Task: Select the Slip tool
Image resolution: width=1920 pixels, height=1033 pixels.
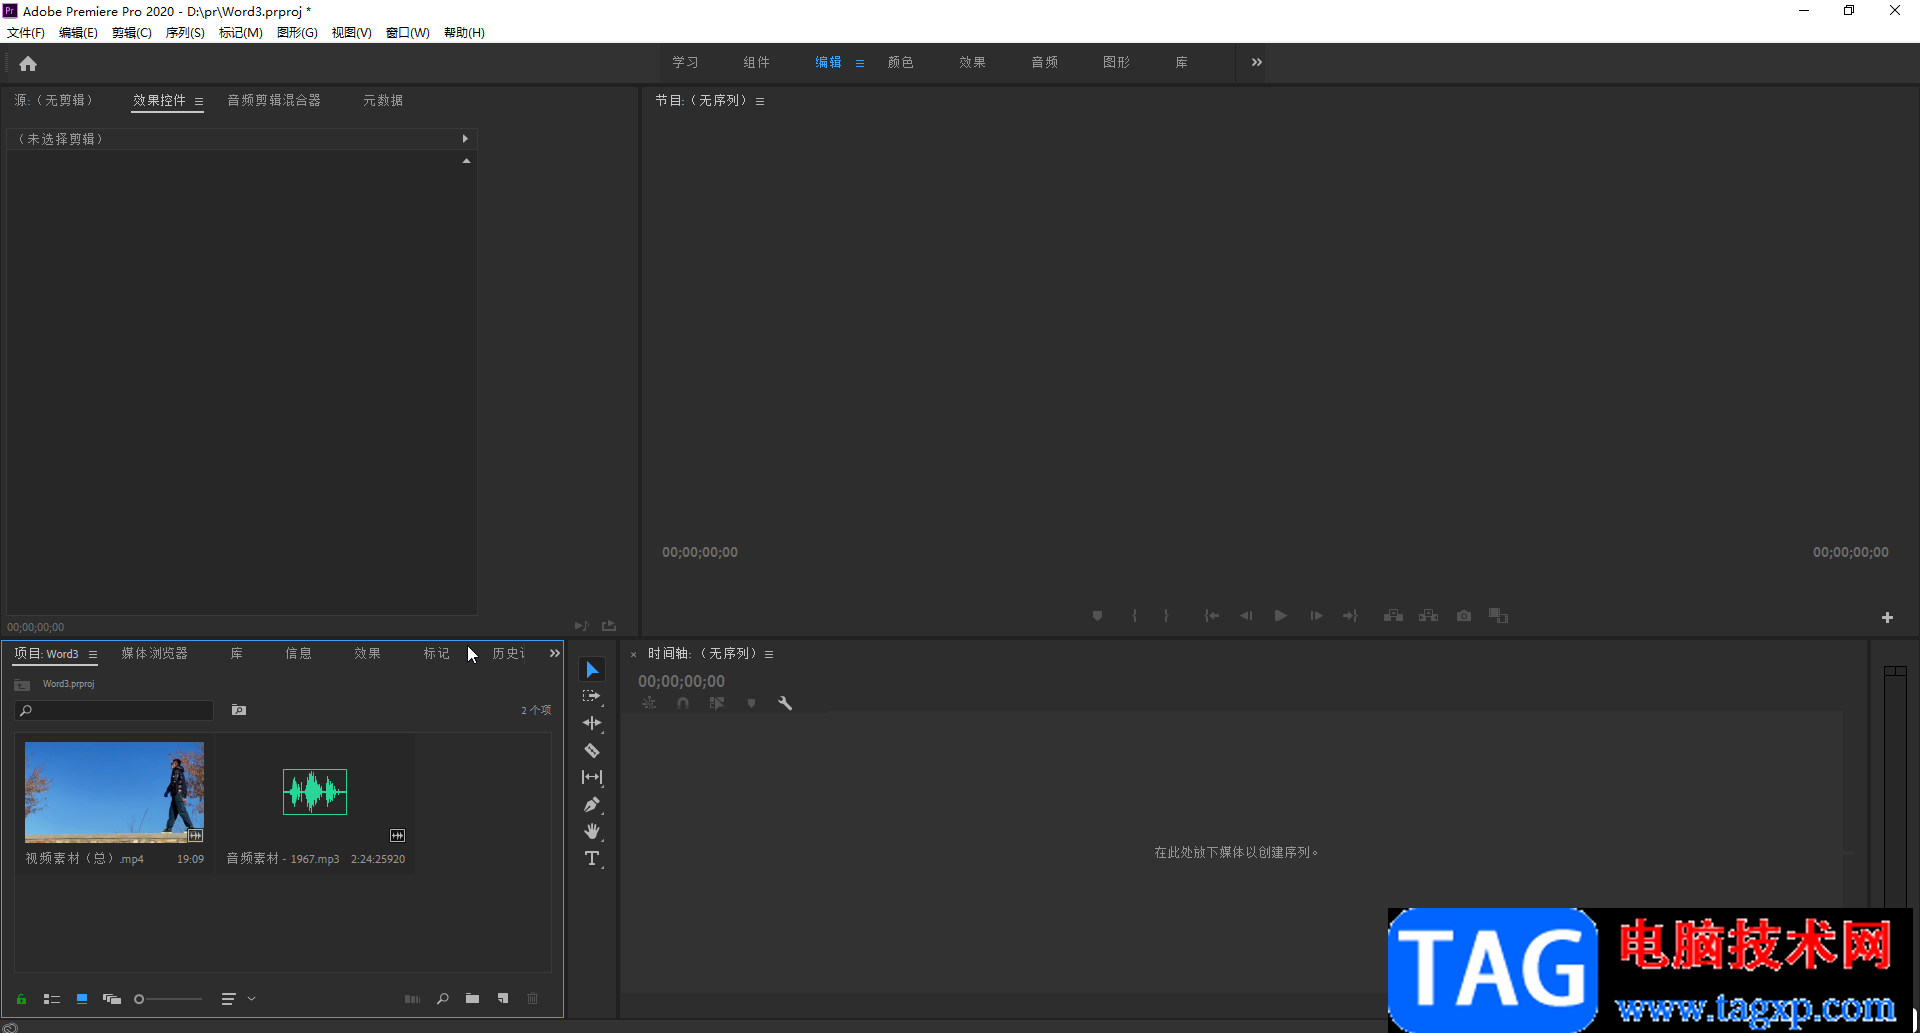Action: coord(592,777)
